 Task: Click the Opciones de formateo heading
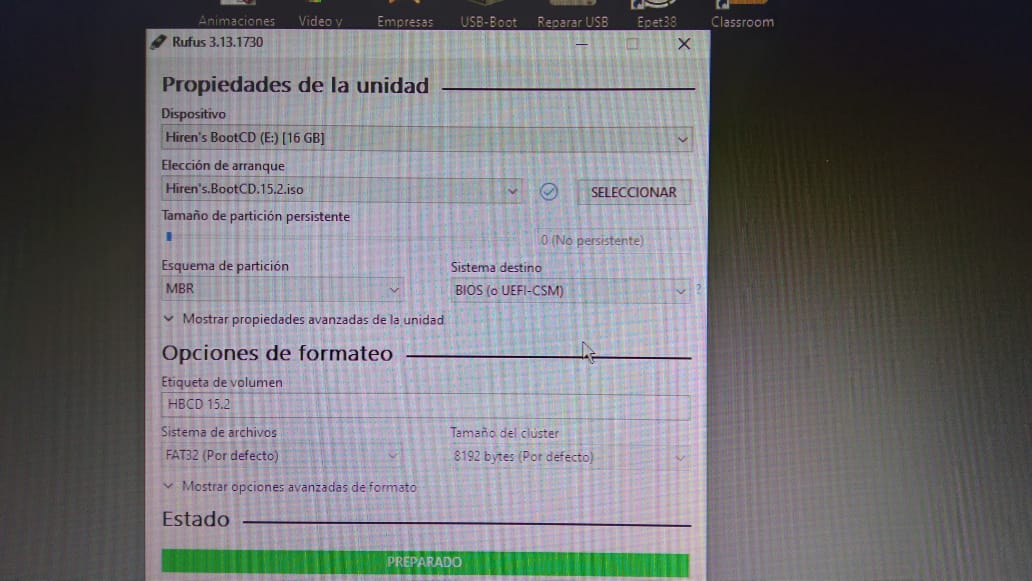[x=277, y=353]
